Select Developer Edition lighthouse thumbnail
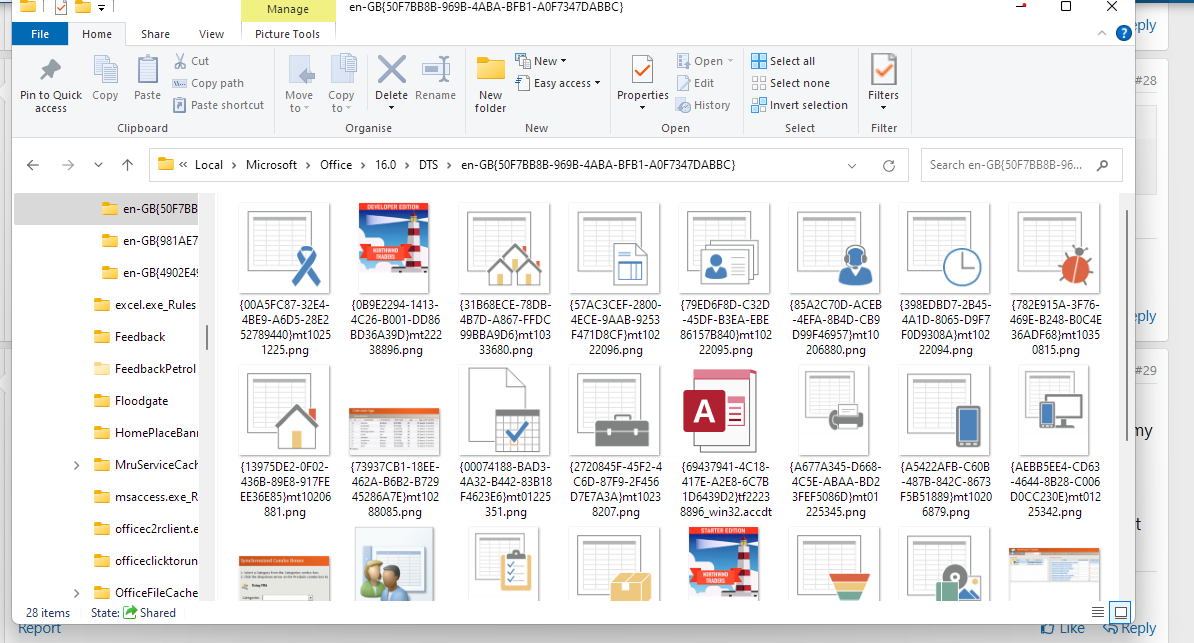1194x643 pixels. [394, 248]
